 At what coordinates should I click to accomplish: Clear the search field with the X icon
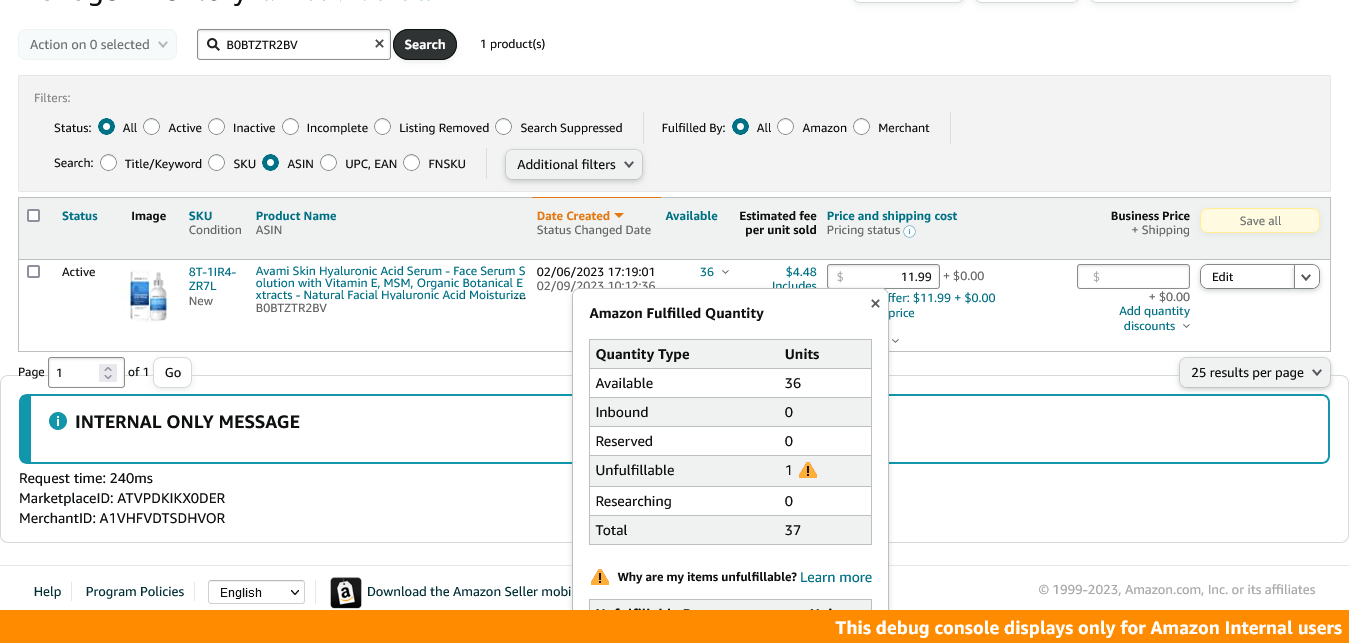pyautogui.click(x=379, y=44)
